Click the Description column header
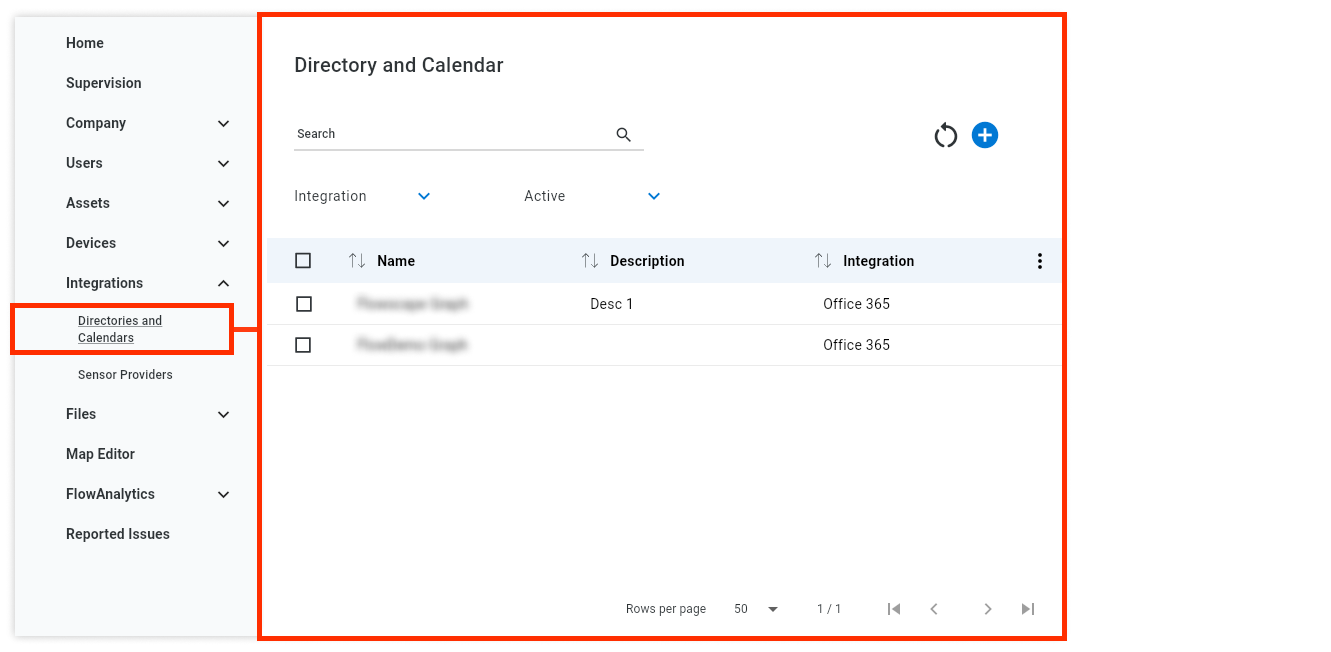This screenshot has width=1331, height=652. pos(647,261)
